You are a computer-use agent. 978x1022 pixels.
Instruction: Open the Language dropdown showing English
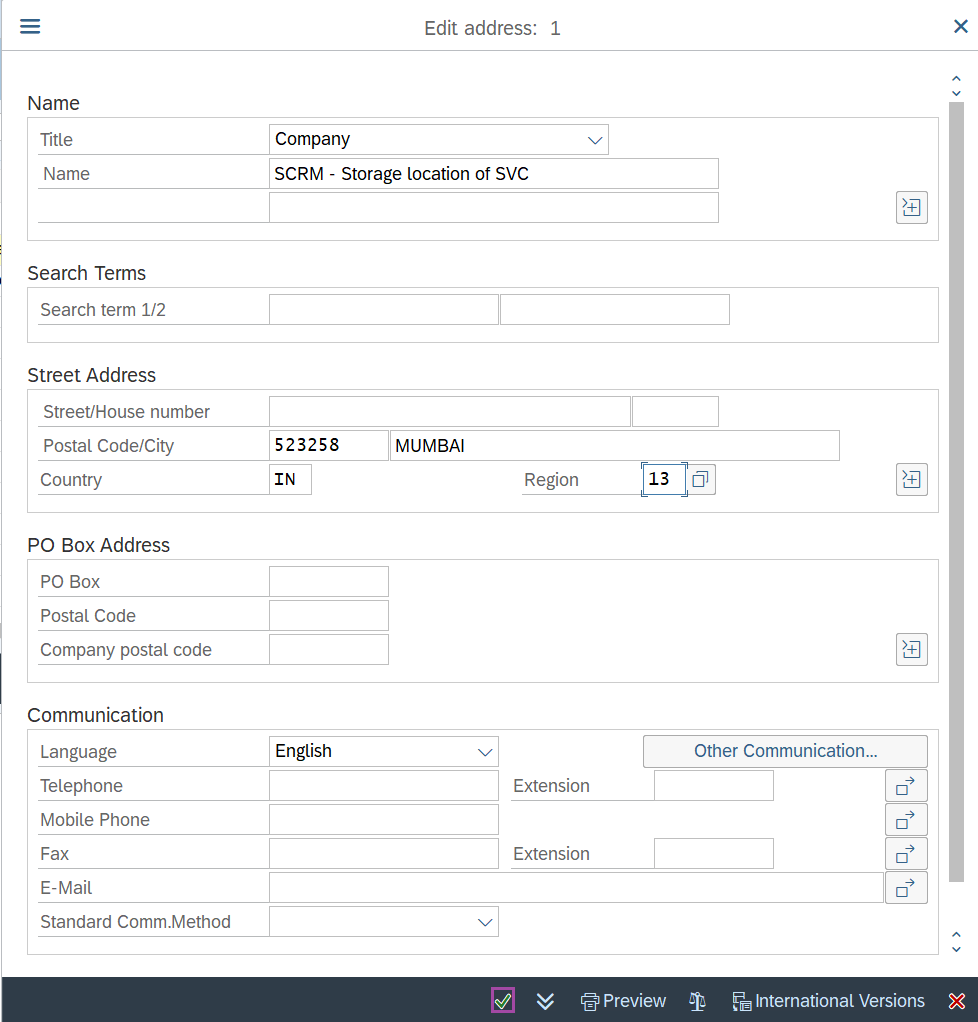point(383,752)
